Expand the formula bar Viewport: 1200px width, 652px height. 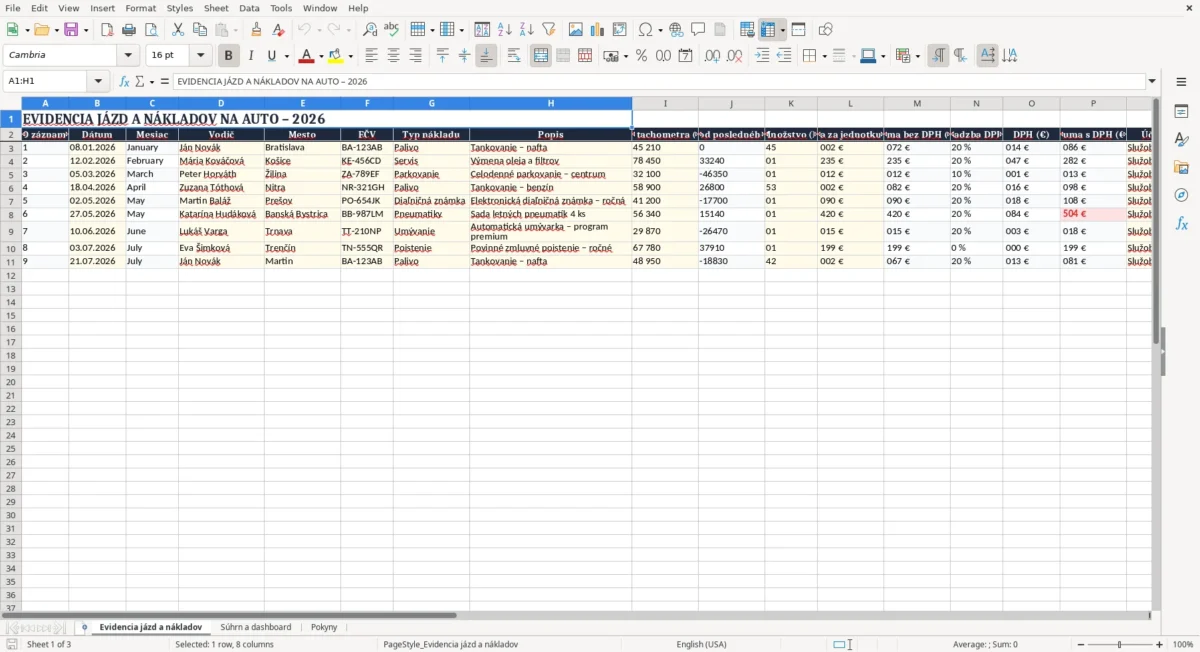[x=1153, y=81]
